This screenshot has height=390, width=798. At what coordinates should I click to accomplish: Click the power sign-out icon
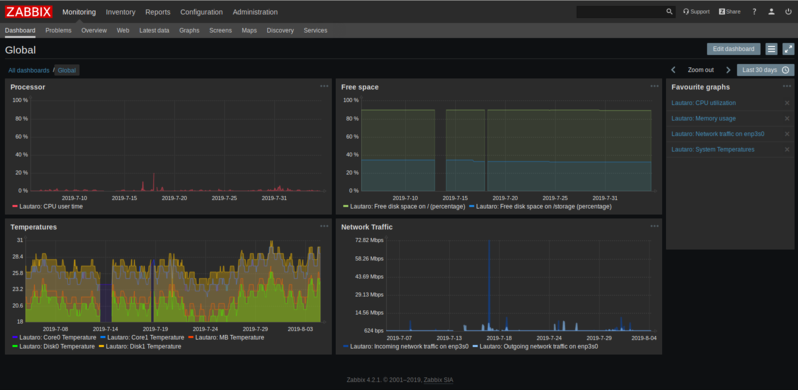[788, 12]
